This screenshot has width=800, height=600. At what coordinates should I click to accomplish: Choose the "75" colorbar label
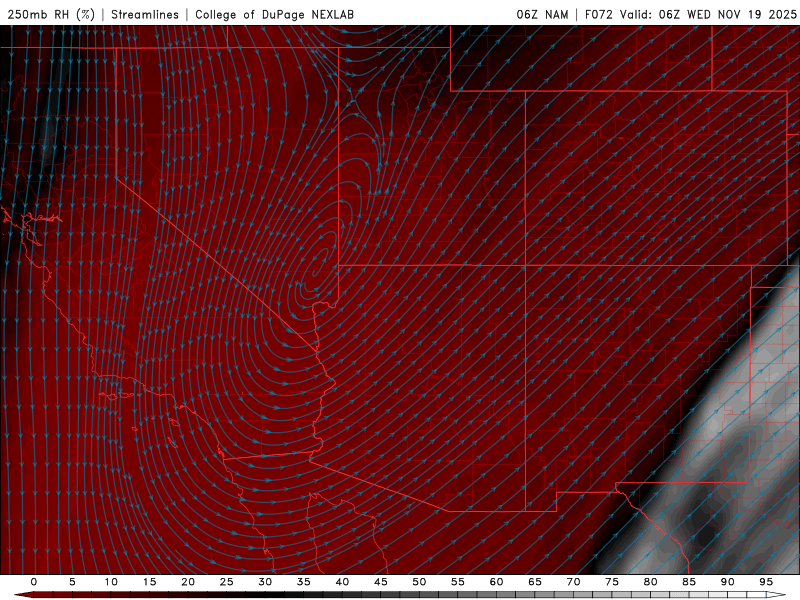pyautogui.click(x=612, y=582)
